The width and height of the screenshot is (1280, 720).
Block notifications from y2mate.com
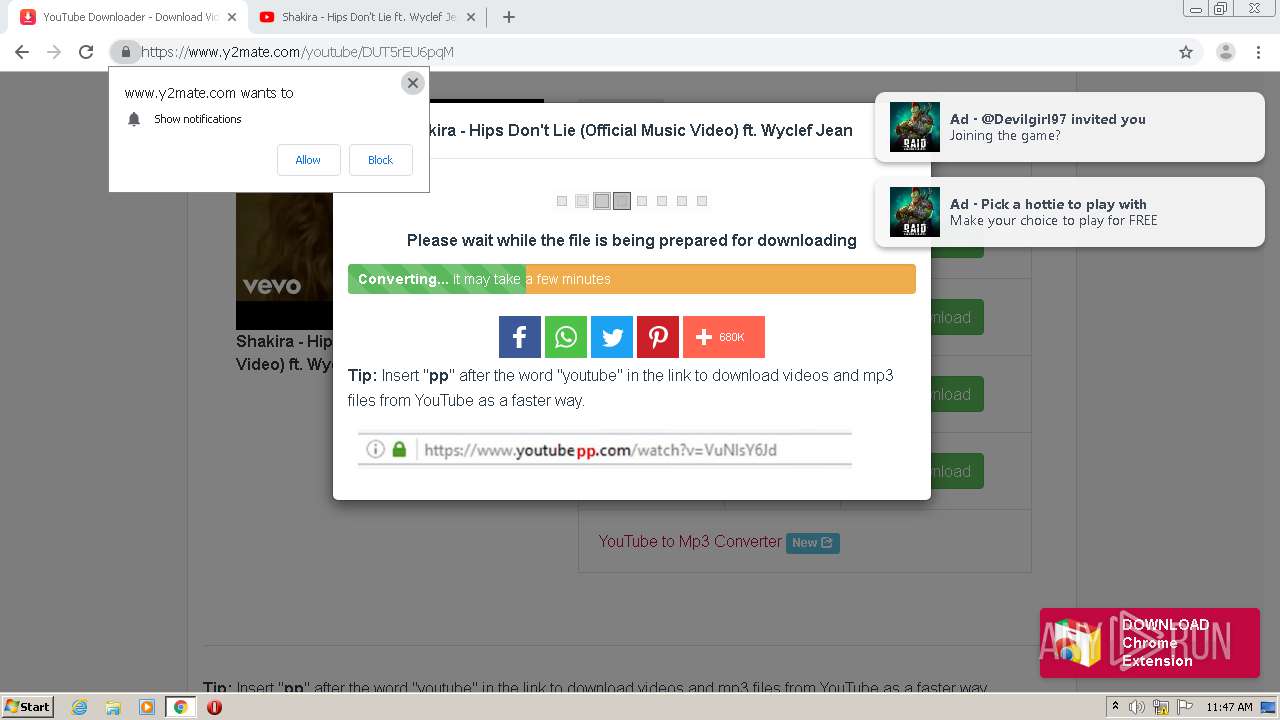tap(380, 160)
